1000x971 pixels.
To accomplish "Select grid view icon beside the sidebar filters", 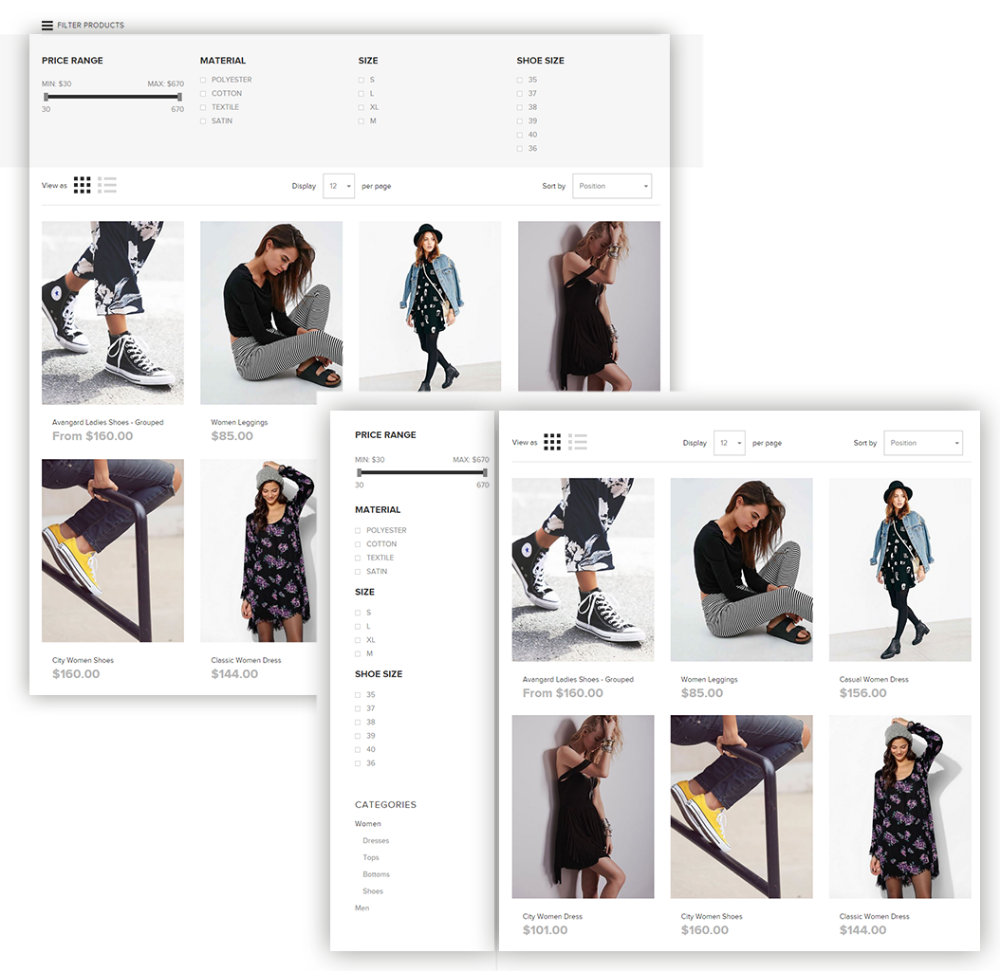I will [x=552, y=442].
